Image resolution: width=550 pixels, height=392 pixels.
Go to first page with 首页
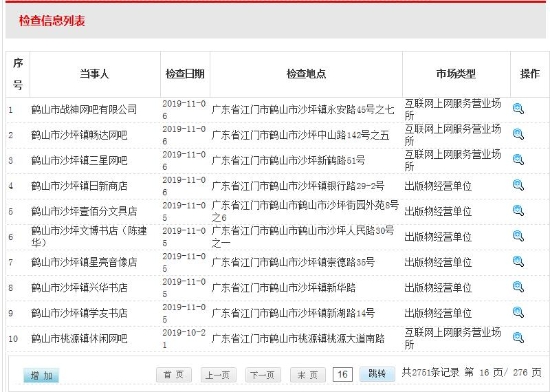coord(174,375)
